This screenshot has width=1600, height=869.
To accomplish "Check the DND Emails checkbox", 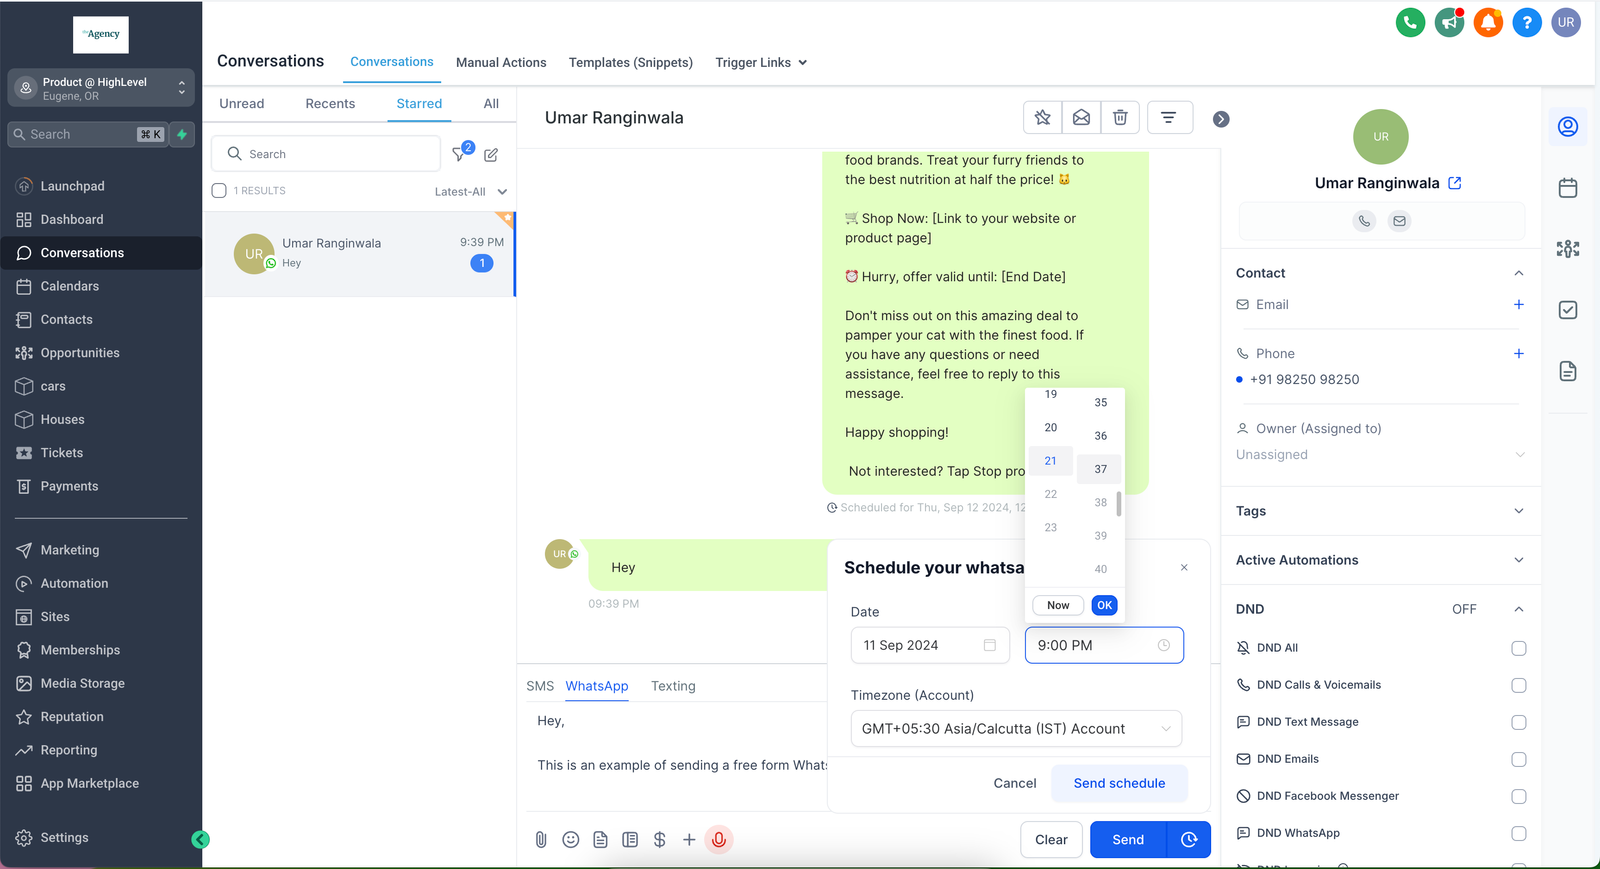I will pos(1518,760).
